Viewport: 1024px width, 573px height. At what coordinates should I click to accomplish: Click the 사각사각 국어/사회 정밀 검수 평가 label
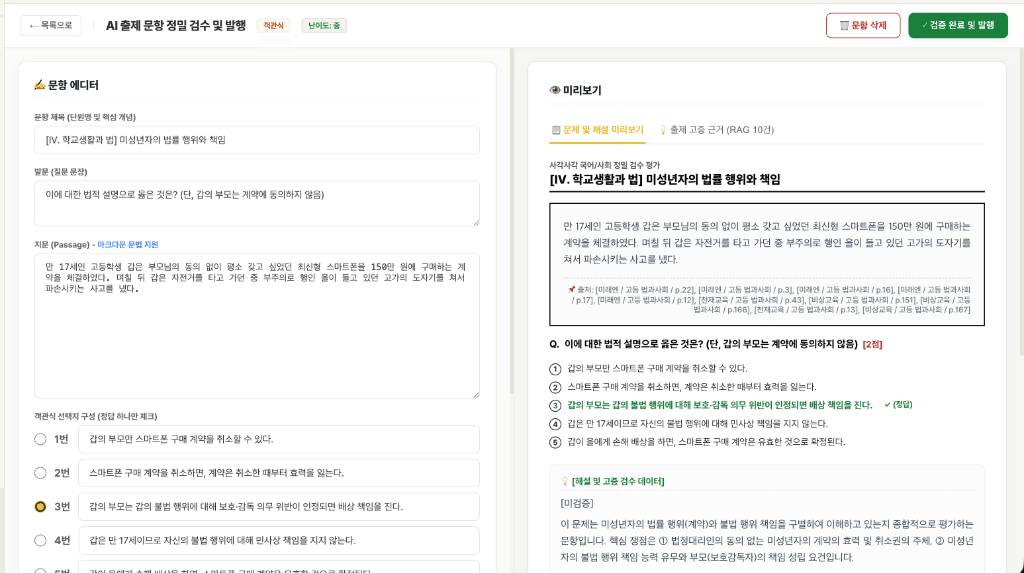[605, 165]
